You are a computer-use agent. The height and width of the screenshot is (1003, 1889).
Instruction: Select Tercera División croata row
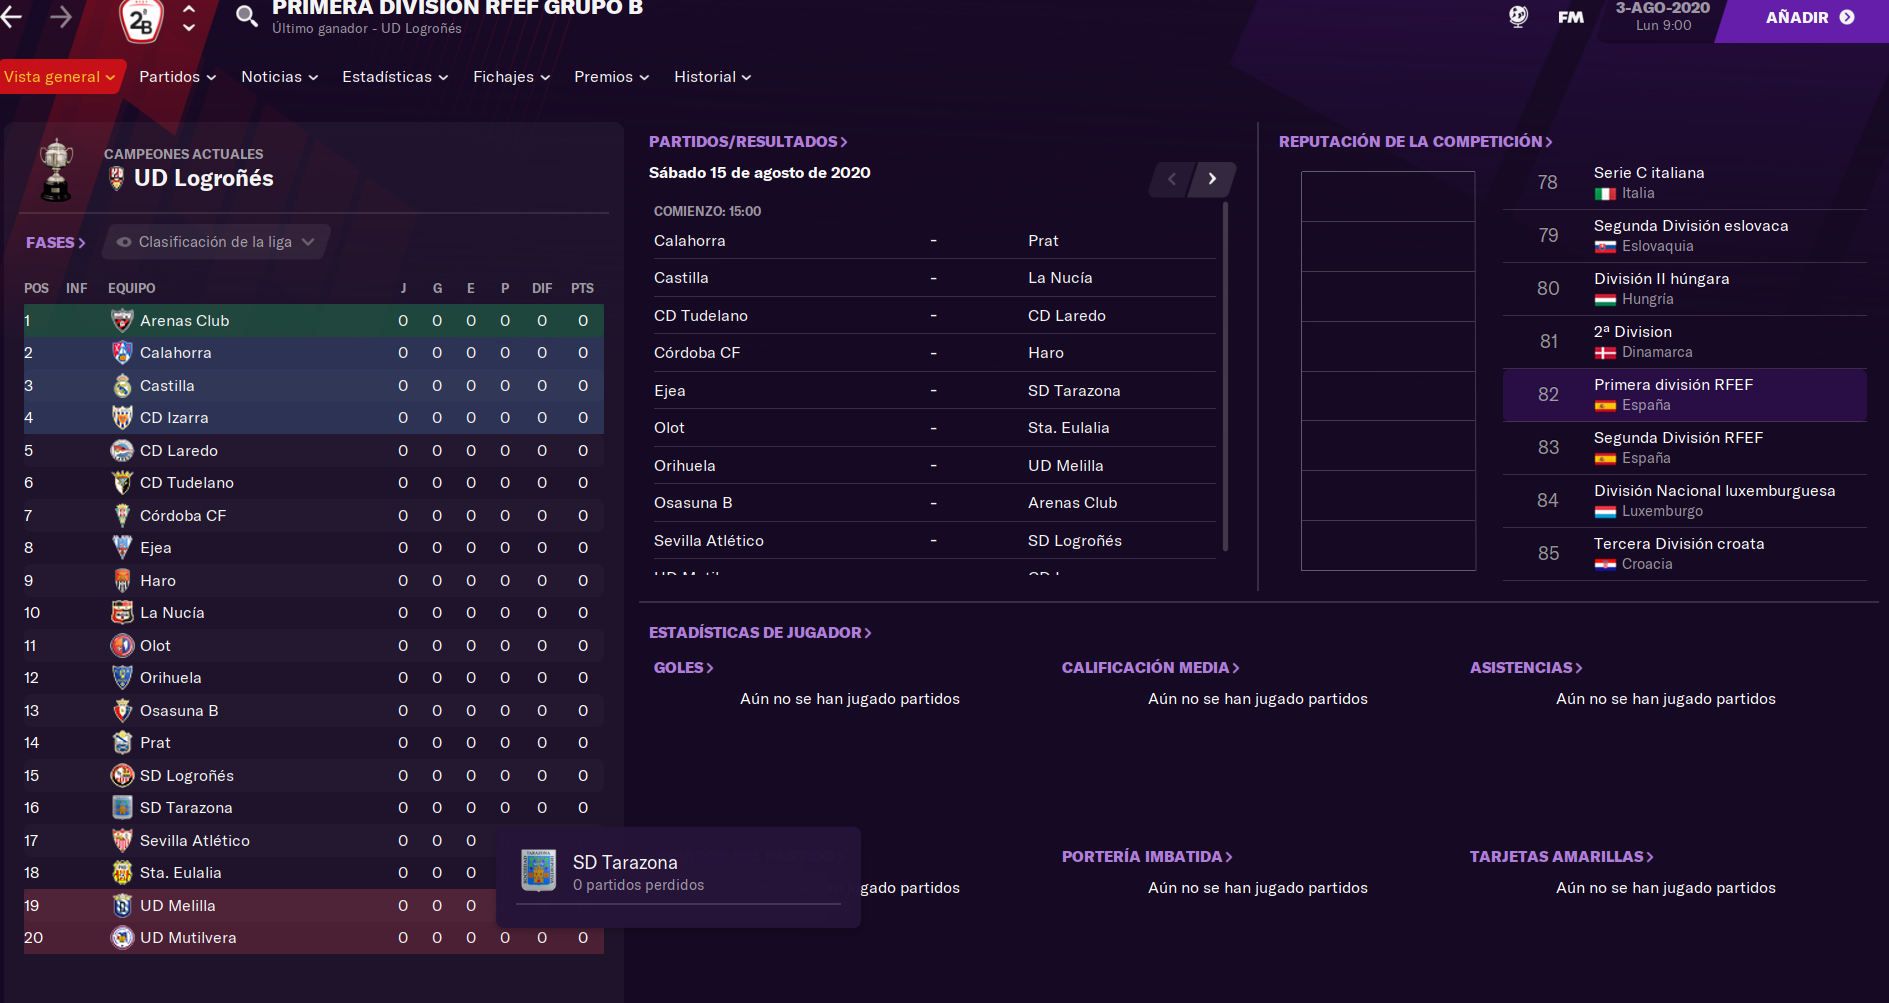1685,554
